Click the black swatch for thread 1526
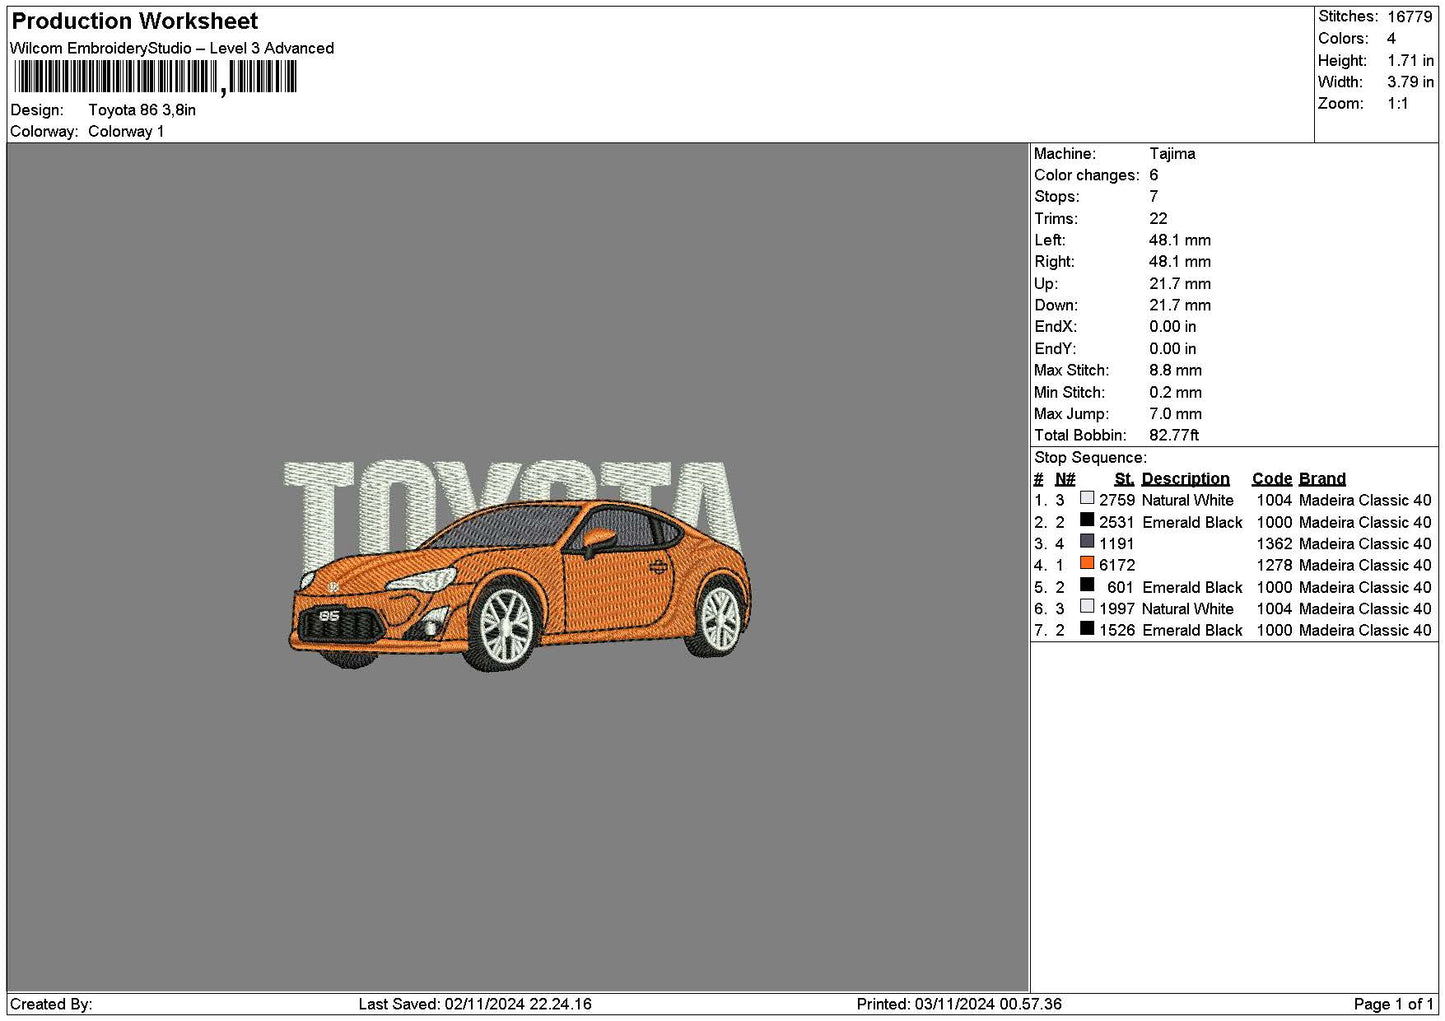 [x=1087, y=628]
